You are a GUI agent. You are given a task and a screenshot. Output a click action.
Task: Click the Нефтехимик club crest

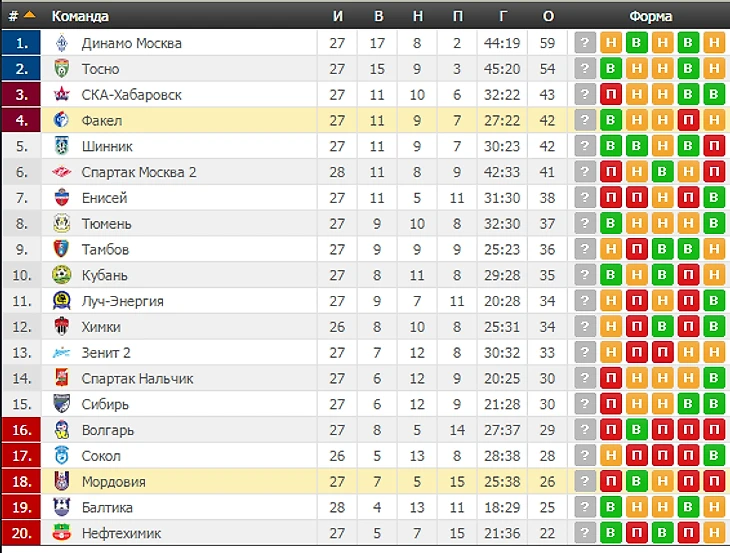point(61,533)
